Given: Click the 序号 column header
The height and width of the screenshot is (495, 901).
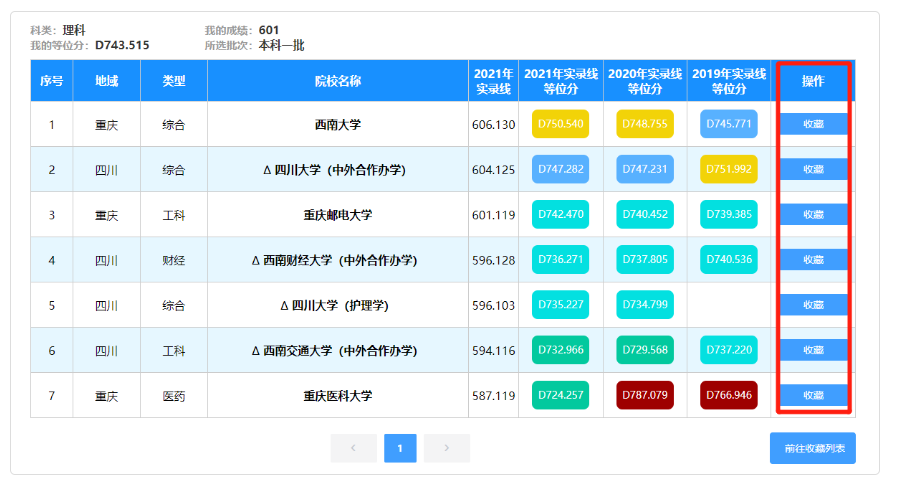Looking at the screenshot, I should [x=52, y=80].
